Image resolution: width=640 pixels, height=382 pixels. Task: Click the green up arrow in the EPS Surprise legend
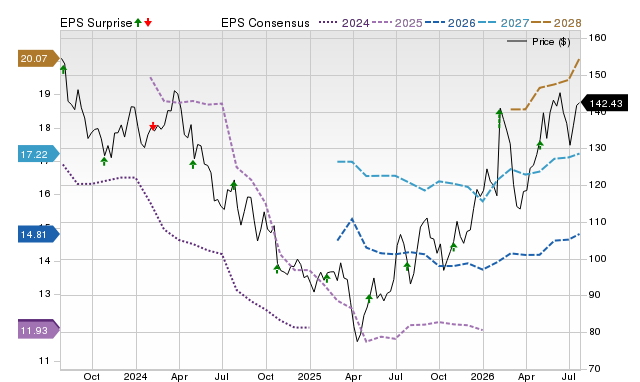[138, 22]
